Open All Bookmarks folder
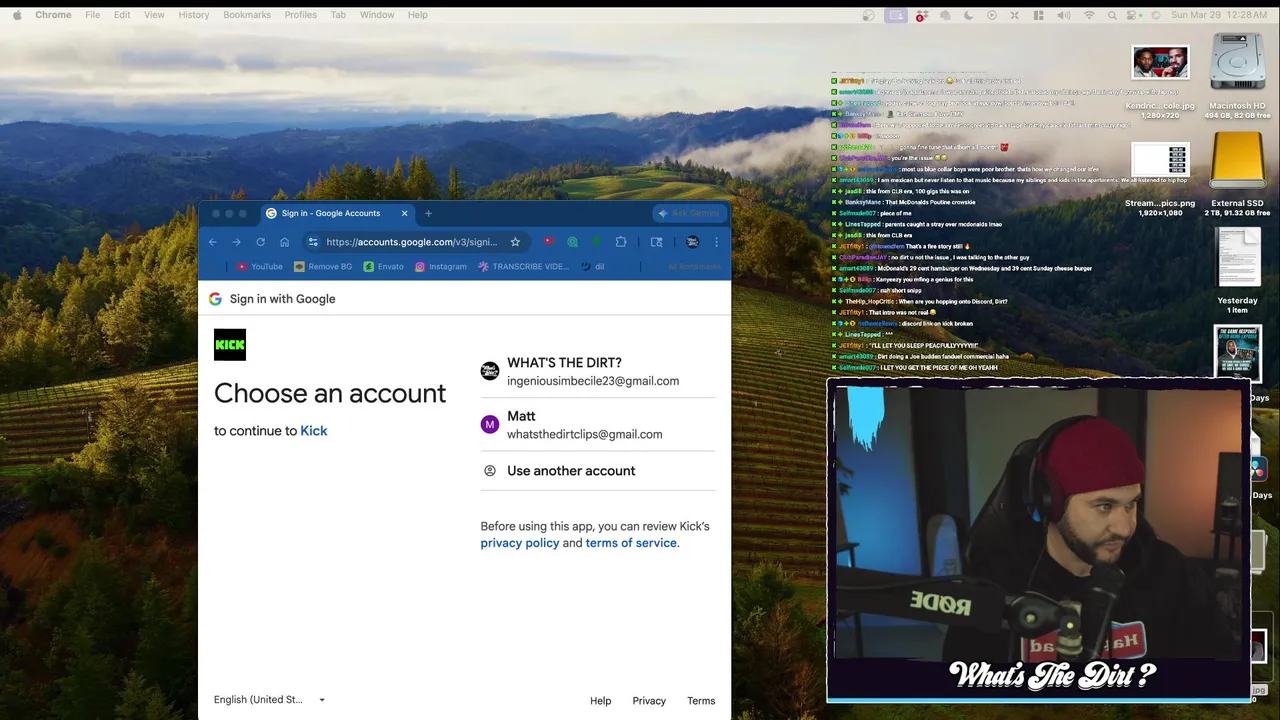1280x720 pixels. tap(694, 267)
